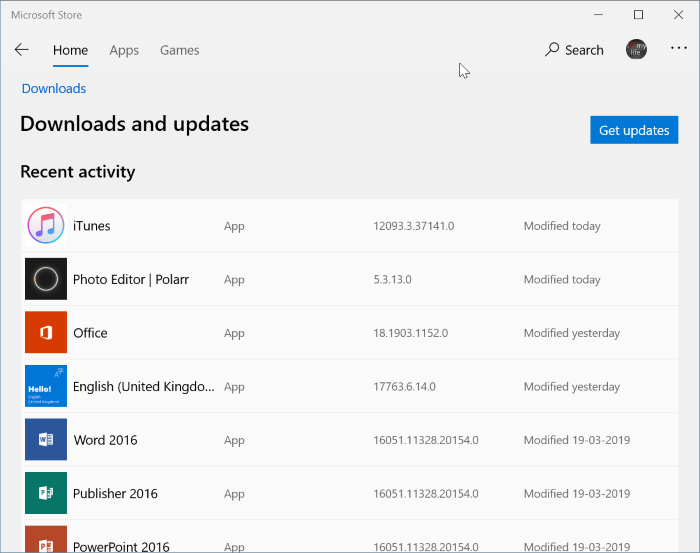The width and height of the screenshot is (700, 553).
Task: Click the Polarr Photo Editor icon
Action: tap(46, 279)
